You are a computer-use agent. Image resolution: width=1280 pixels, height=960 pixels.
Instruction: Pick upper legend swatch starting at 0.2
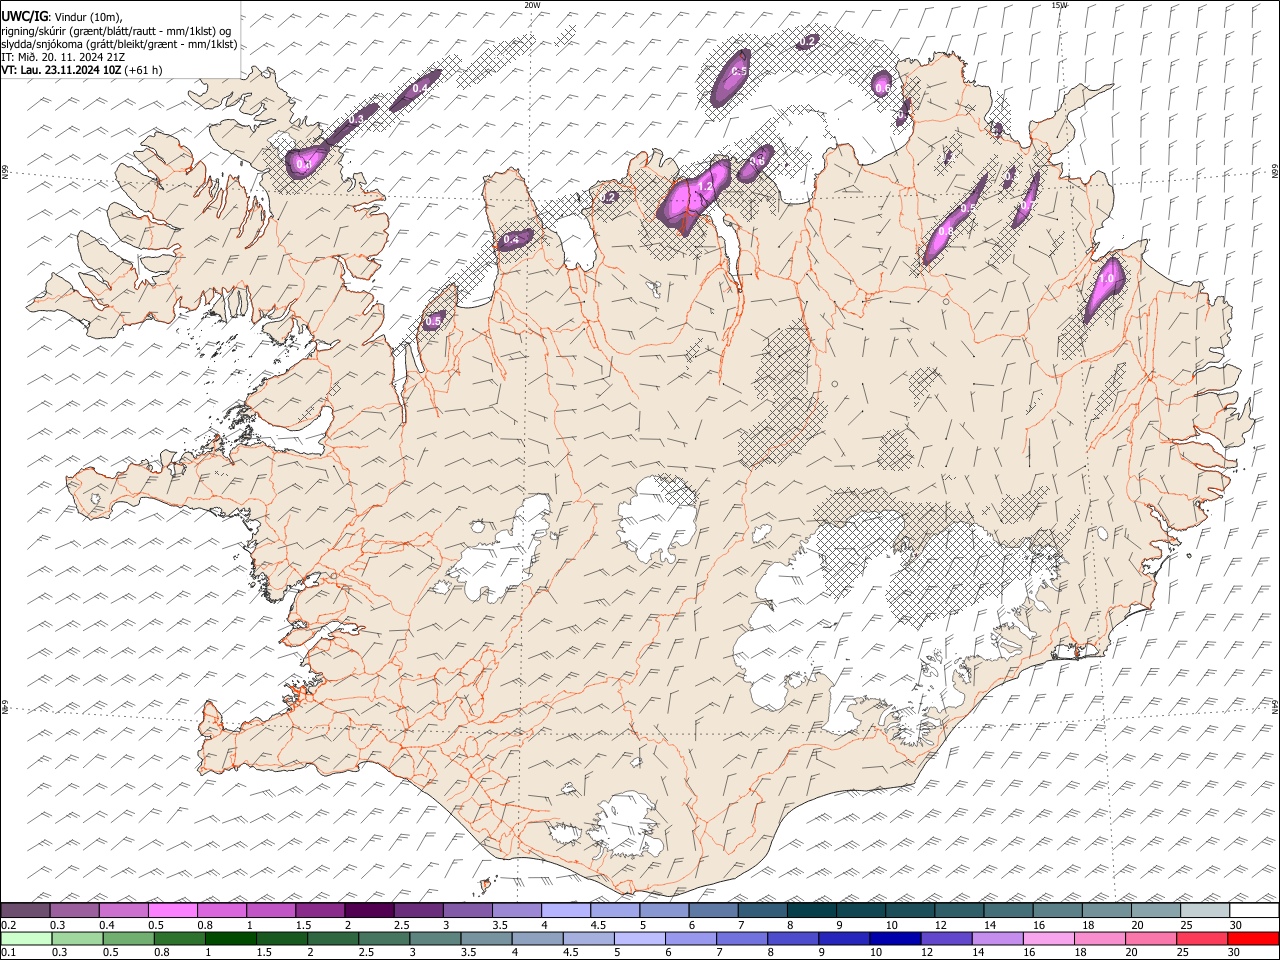pos(25,911)
